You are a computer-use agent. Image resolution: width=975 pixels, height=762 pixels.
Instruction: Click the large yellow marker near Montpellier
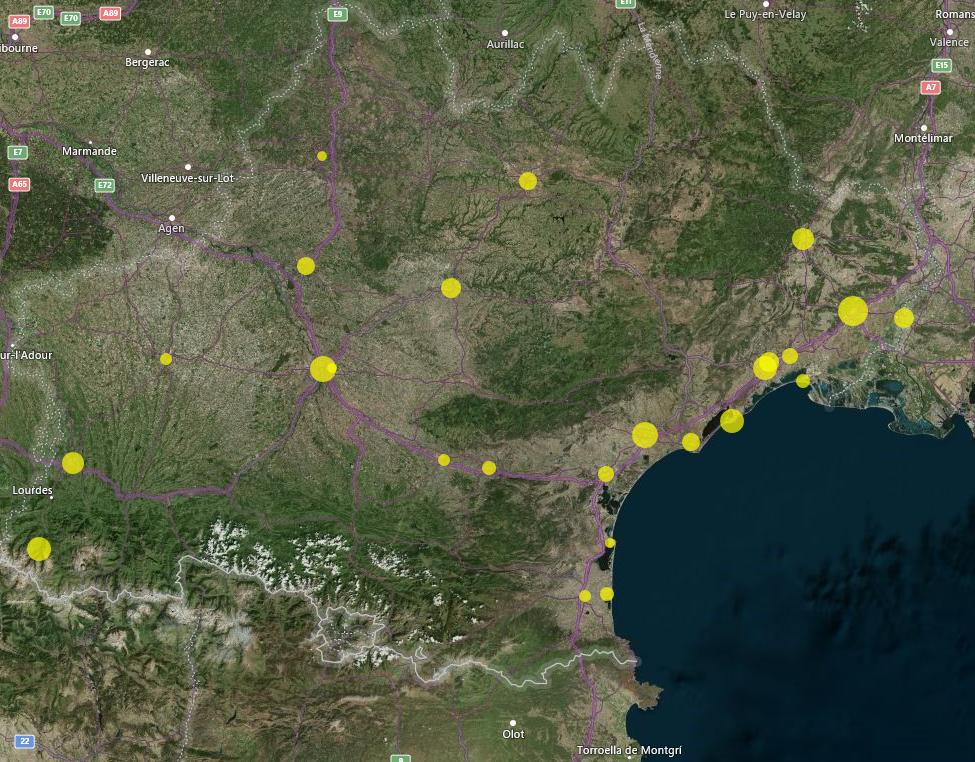click(851, 312)
